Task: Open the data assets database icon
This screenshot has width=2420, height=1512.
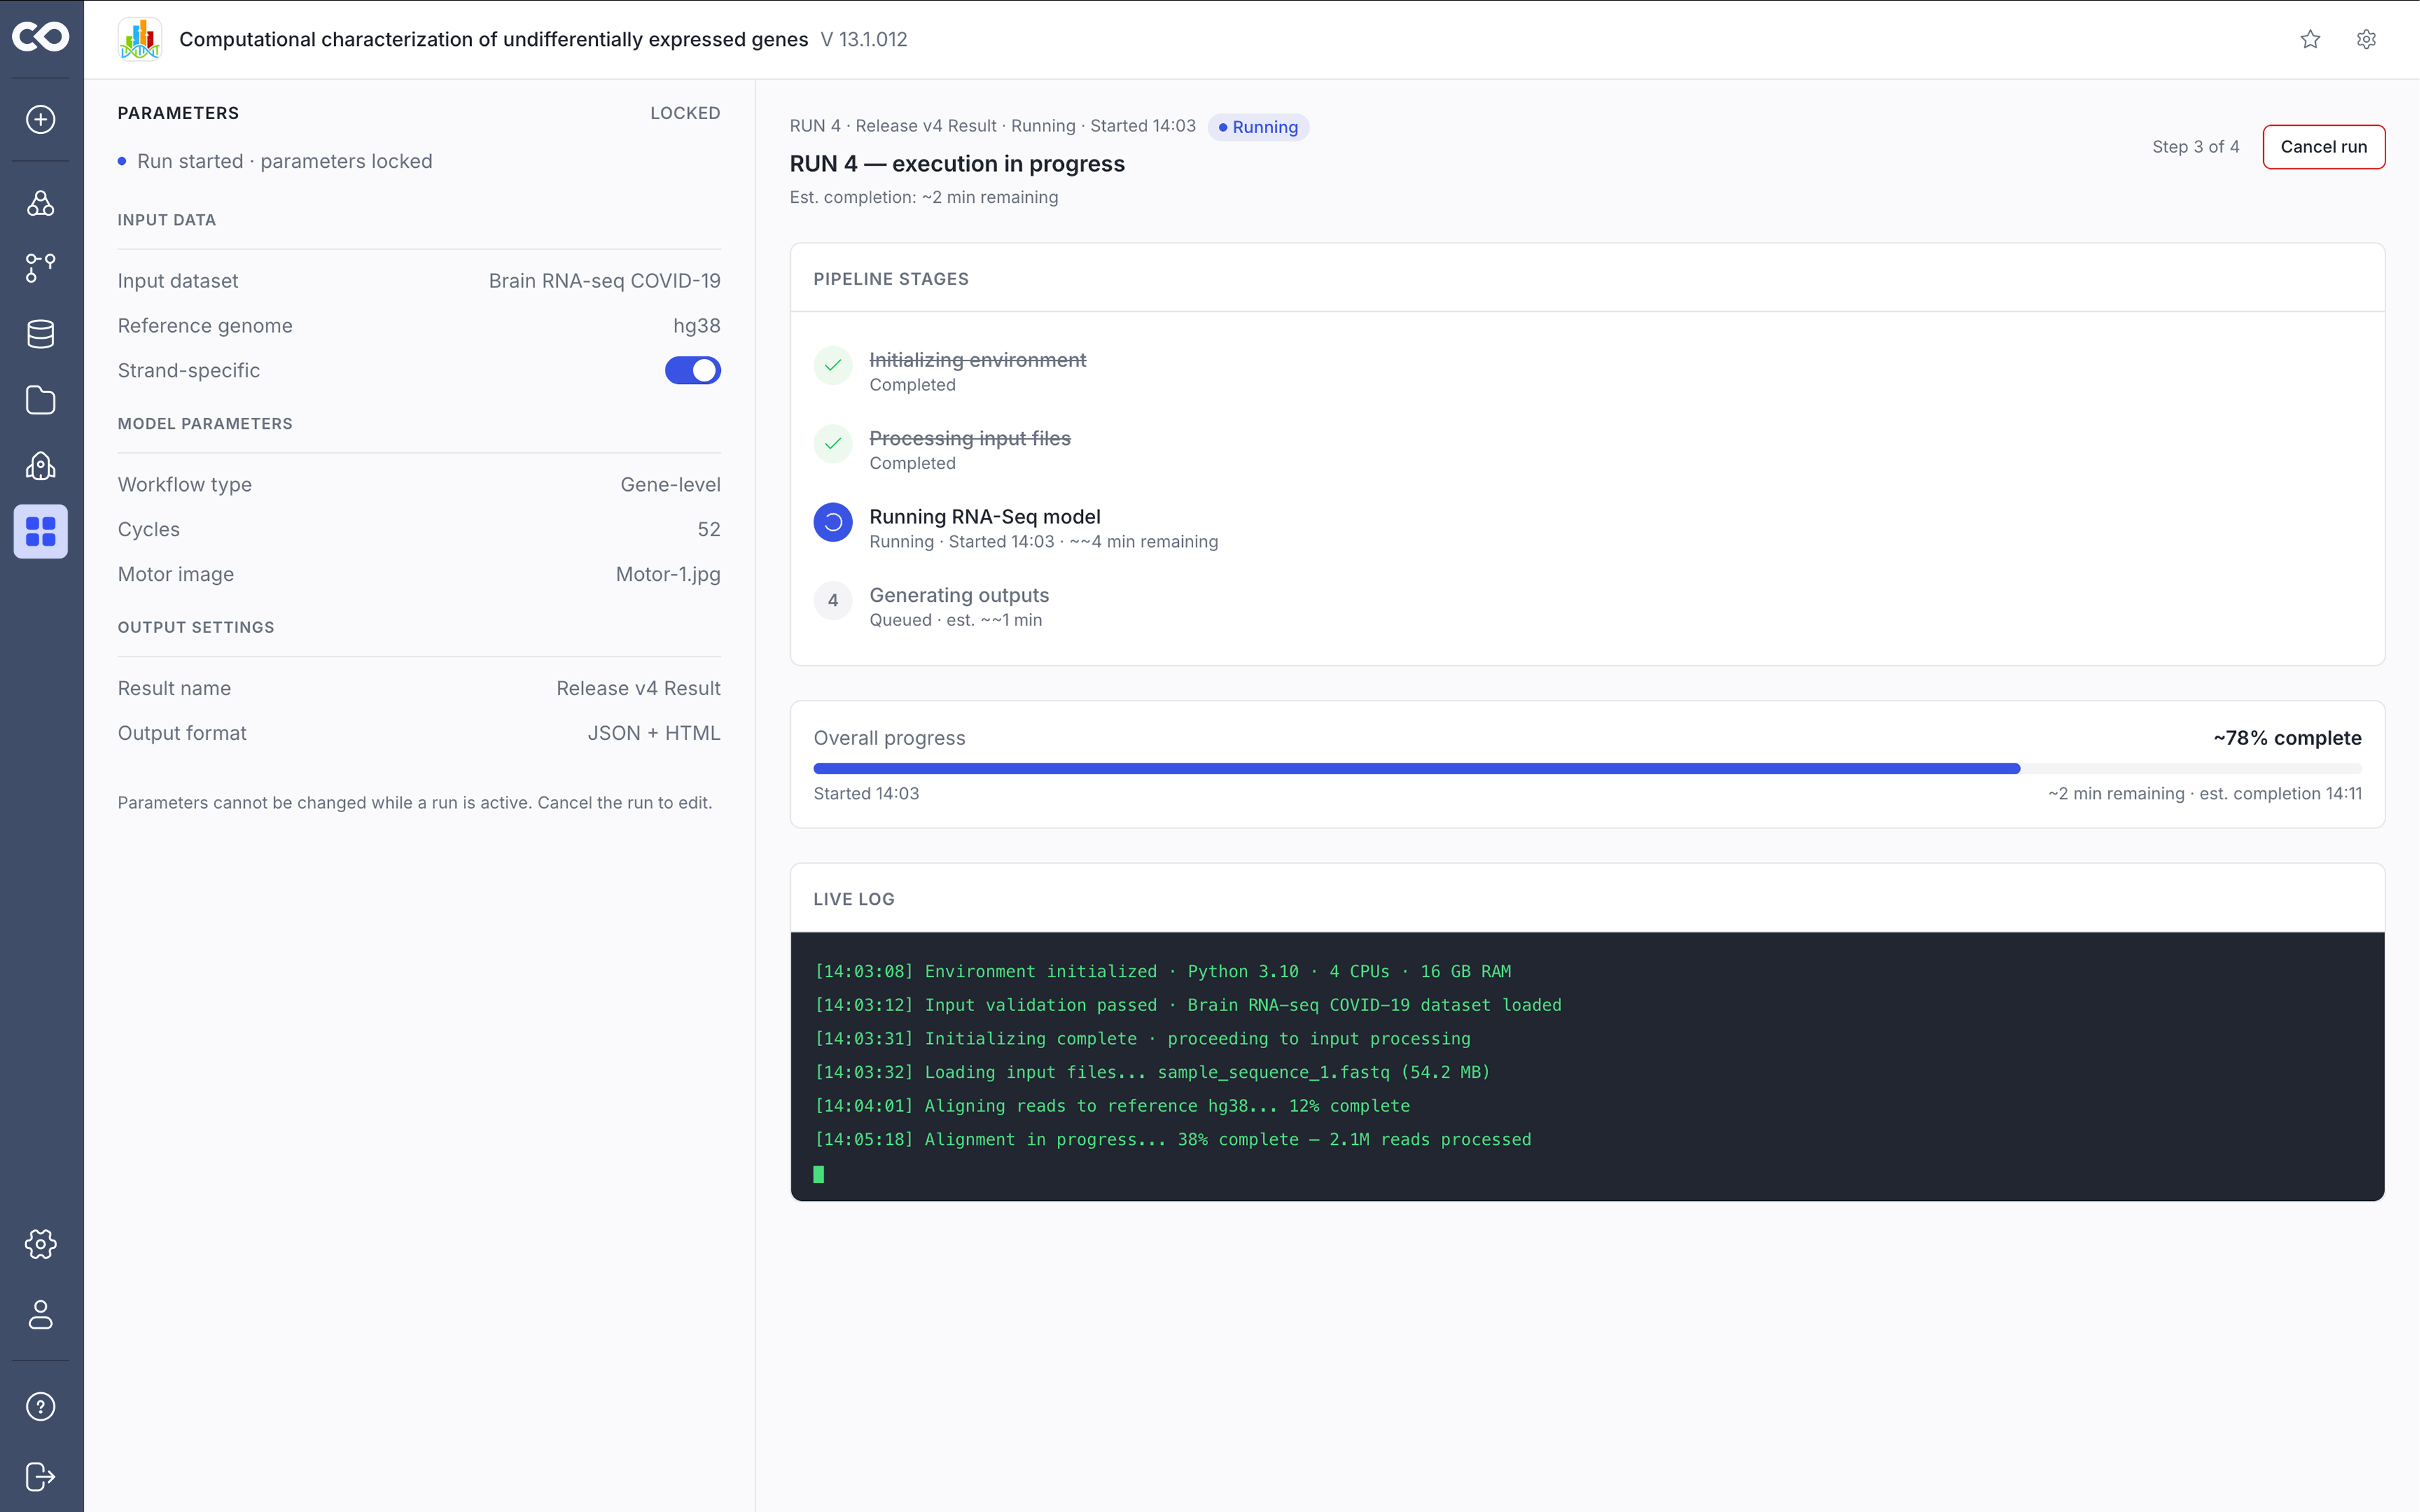Action: tap(41, 334)
